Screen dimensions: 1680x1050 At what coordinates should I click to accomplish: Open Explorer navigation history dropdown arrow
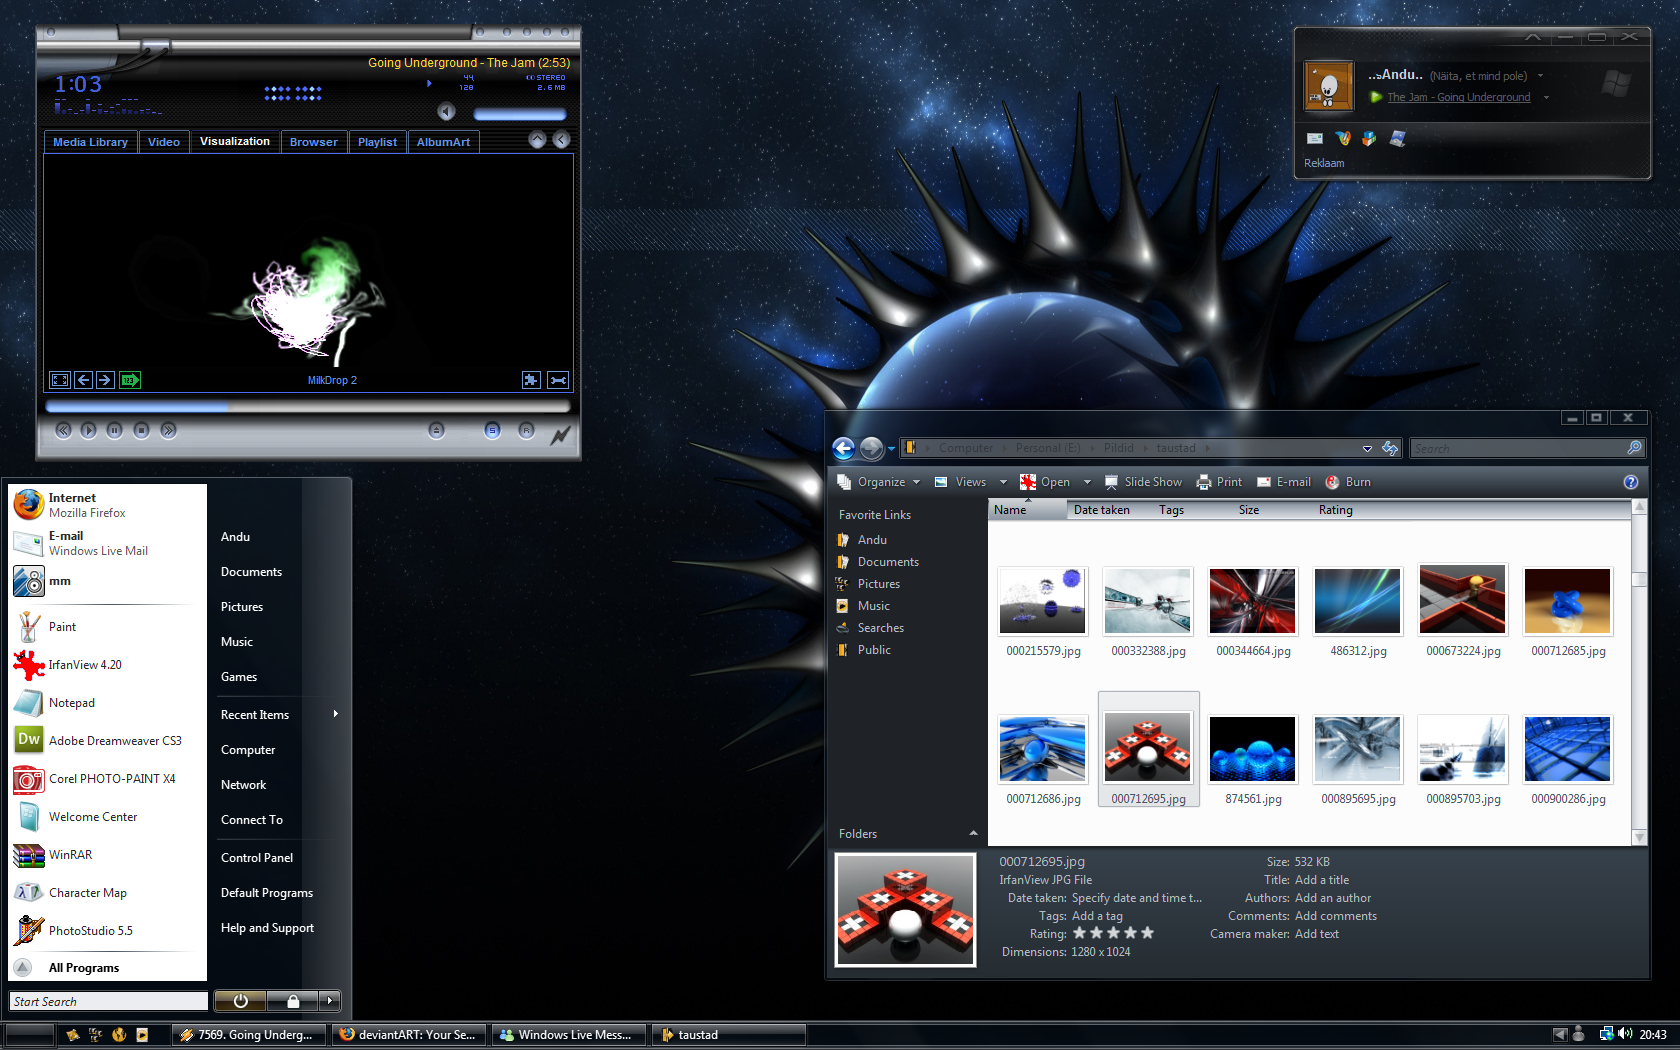point(891,449)
